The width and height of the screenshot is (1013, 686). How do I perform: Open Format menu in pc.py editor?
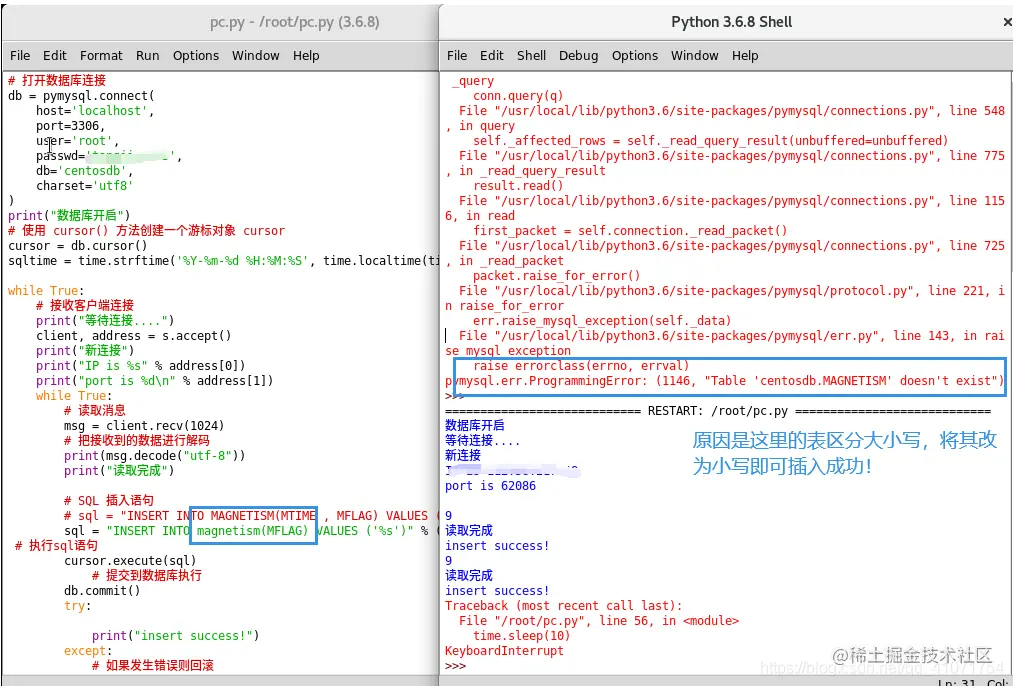pos(101,56)
